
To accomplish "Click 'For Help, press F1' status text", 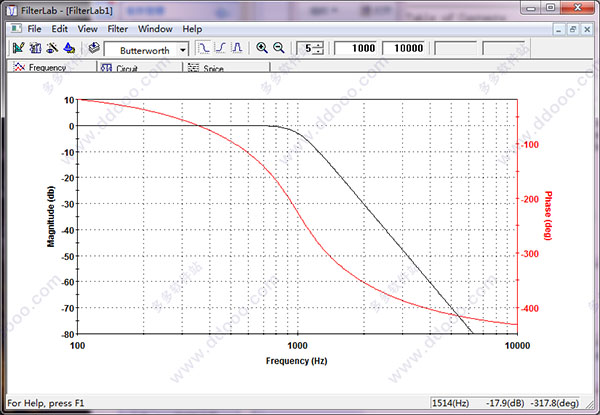I will [x=46, y=403].
